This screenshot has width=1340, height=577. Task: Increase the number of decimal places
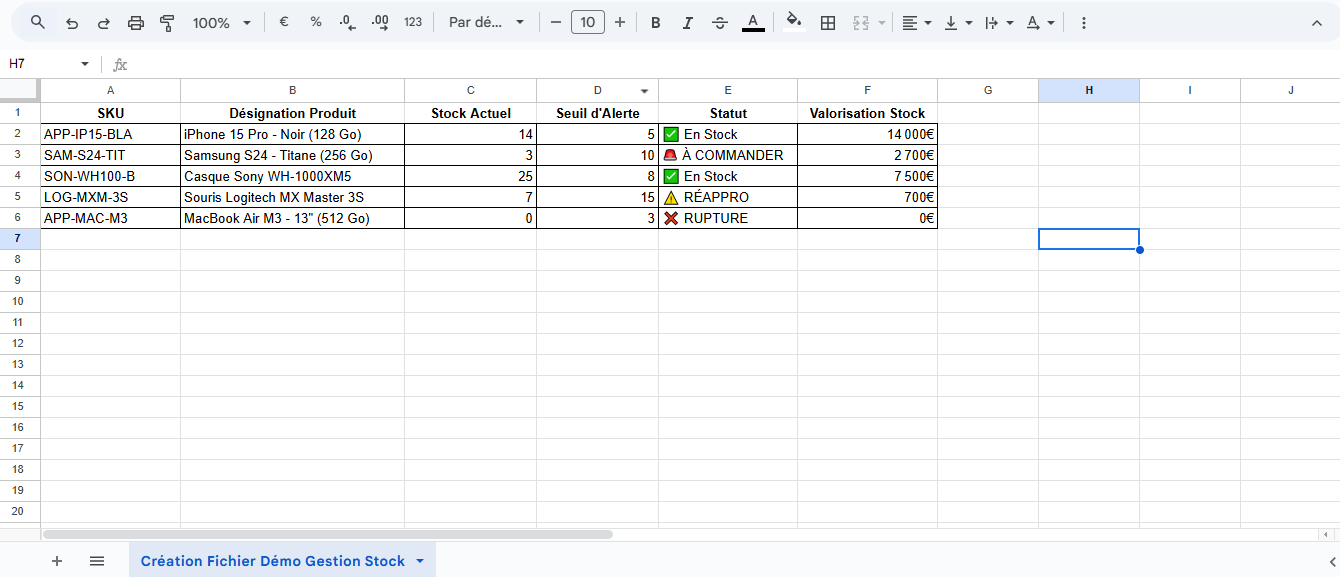click(x=380, y=22)
